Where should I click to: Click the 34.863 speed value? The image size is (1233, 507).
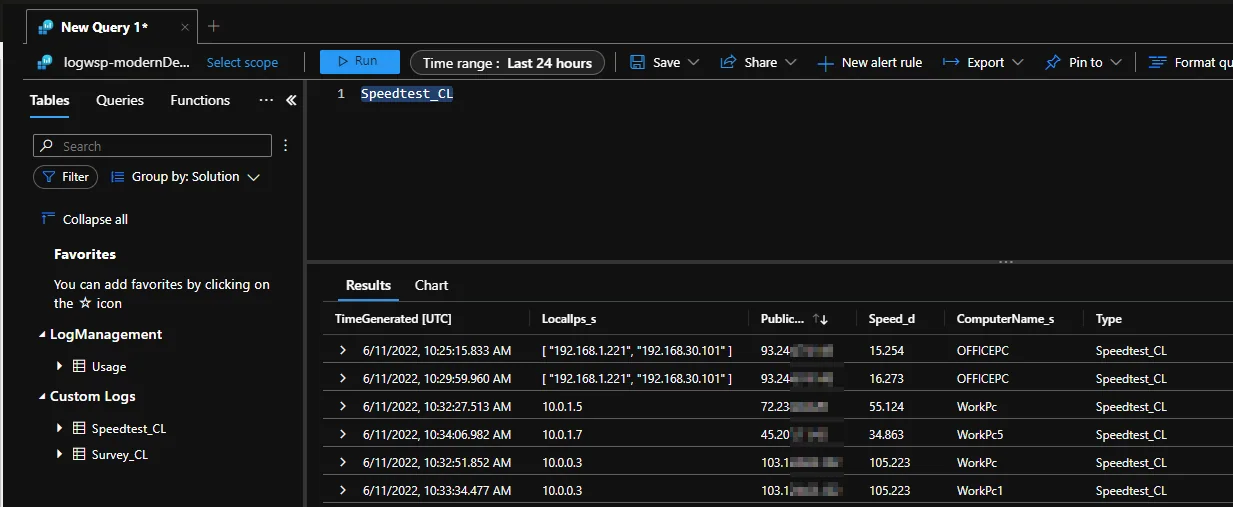point(886,435)
